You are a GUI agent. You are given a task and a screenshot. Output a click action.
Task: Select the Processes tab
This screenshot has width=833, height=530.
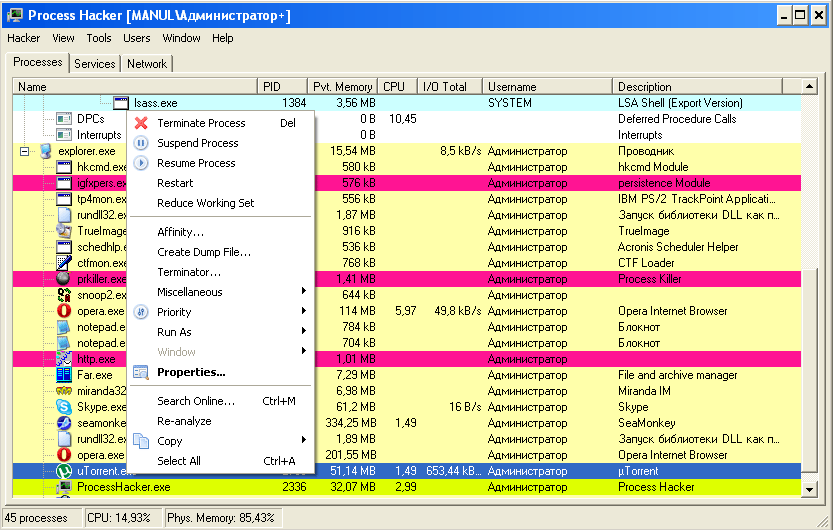click(x=38, y=62)
